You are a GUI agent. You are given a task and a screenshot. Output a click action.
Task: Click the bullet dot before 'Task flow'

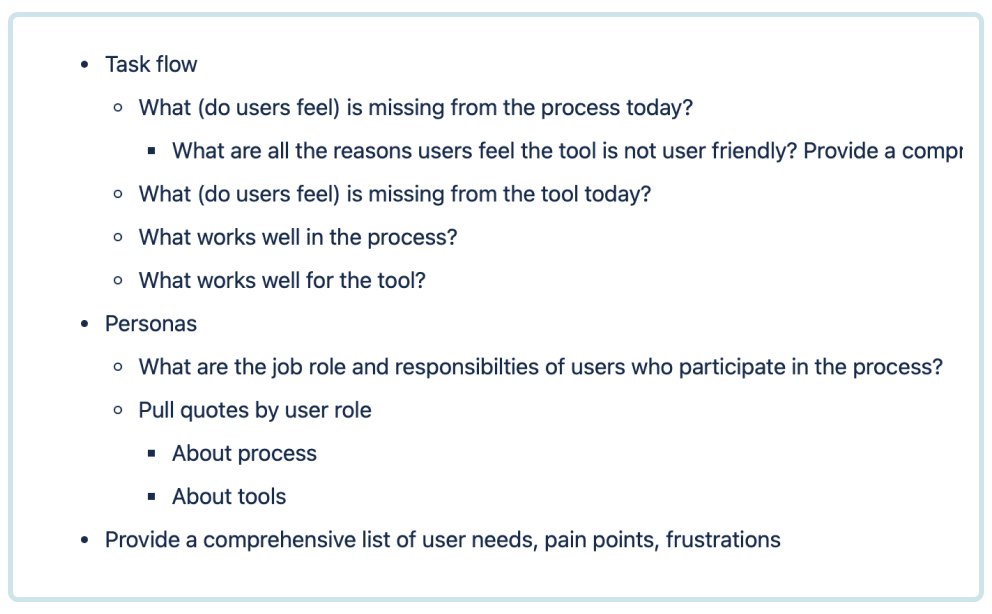coord(85,64)
